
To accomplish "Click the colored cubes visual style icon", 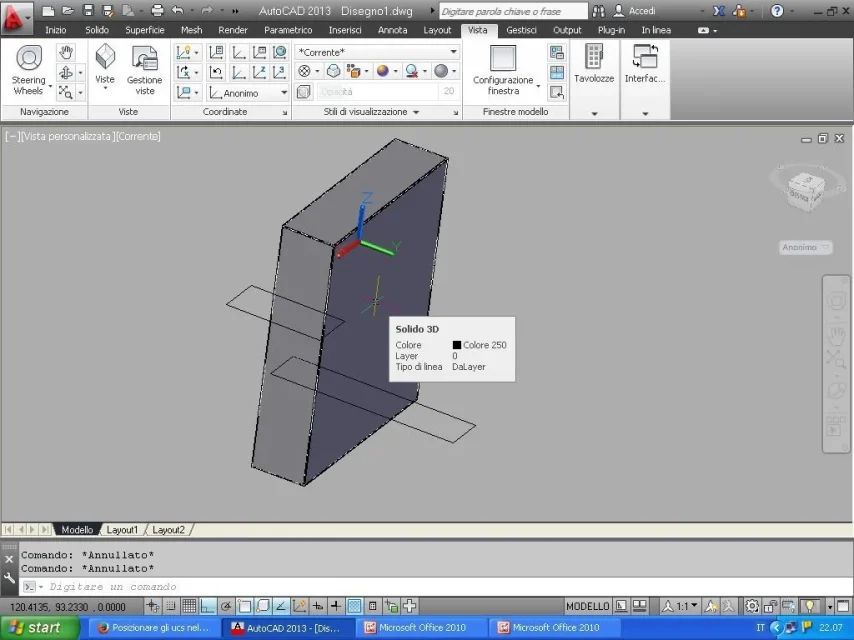I will [x=353, y=71].
